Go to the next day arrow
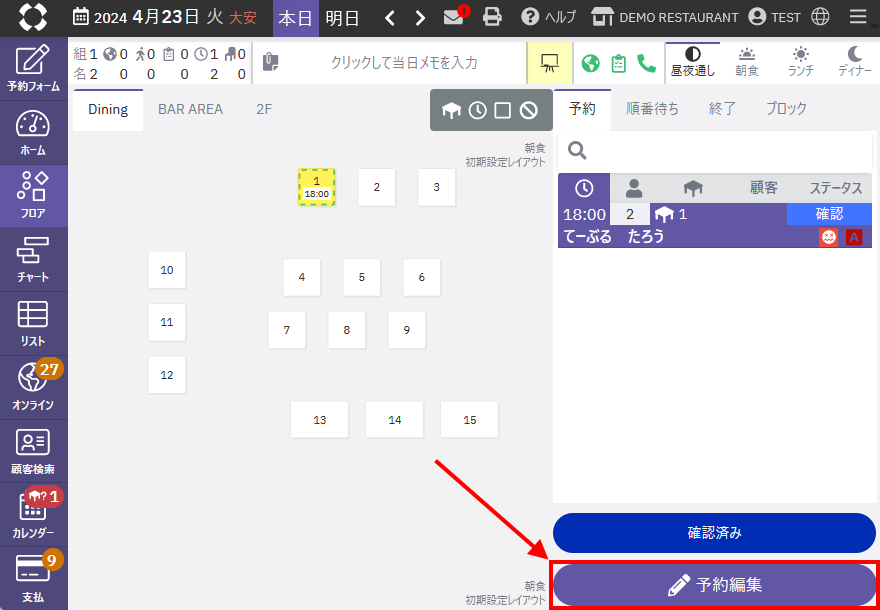Image resolution: width=880 pixels, height=610 pixels. click(420, 17)
